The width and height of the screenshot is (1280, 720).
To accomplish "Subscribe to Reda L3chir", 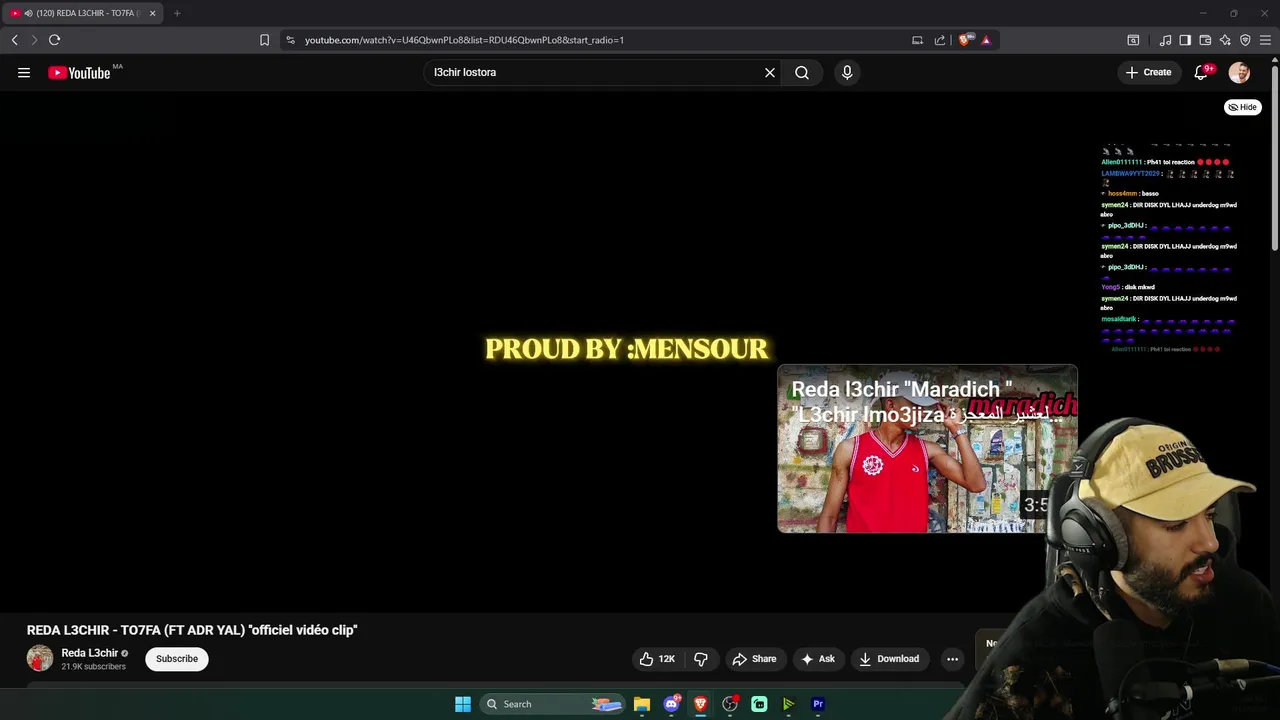I will pos(177,658).
